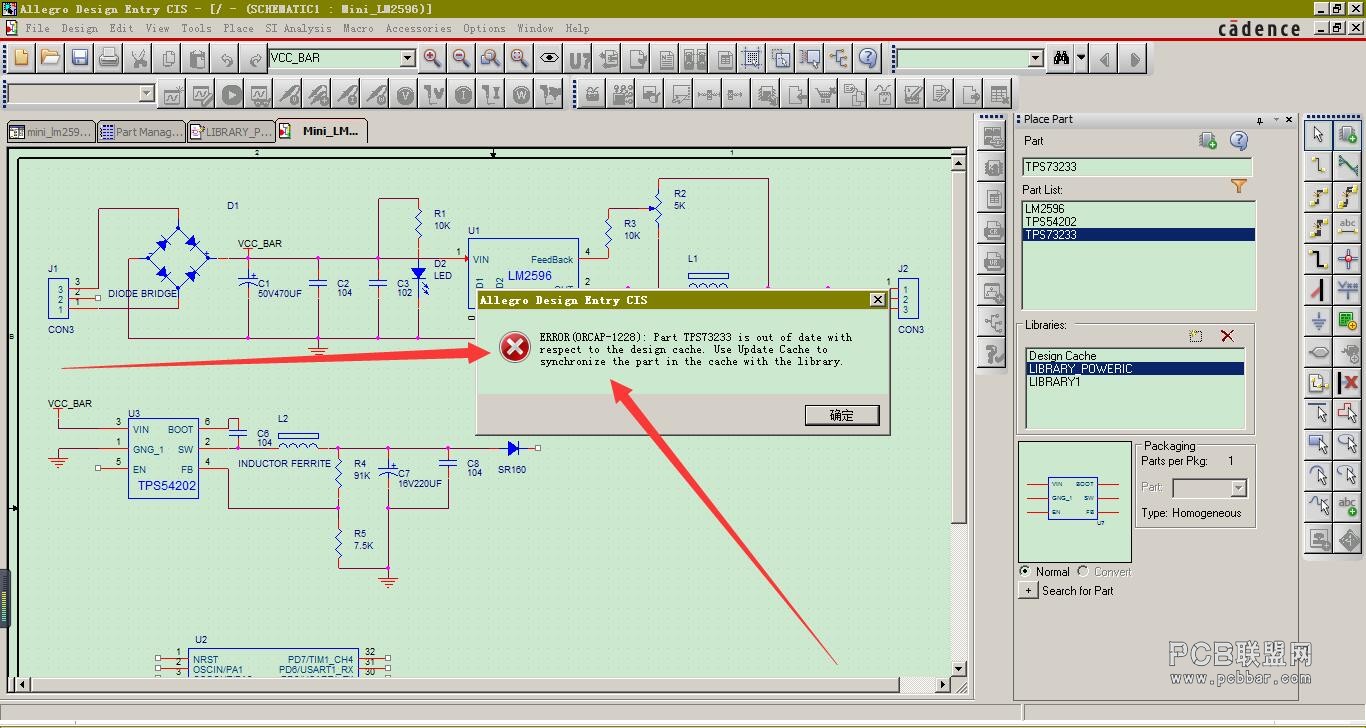Click the previous search result arrow
Viewport: 1366px width, 728px height.
pos(1105,59)
